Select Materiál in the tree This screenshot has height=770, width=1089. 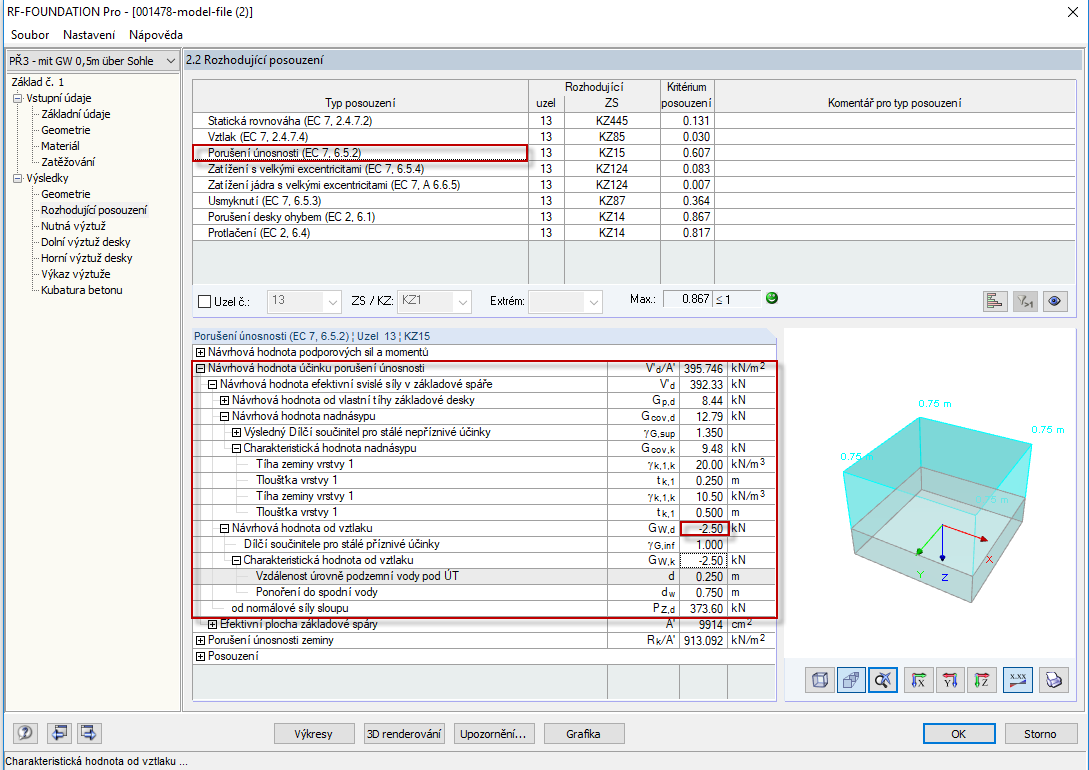(60, 146)
